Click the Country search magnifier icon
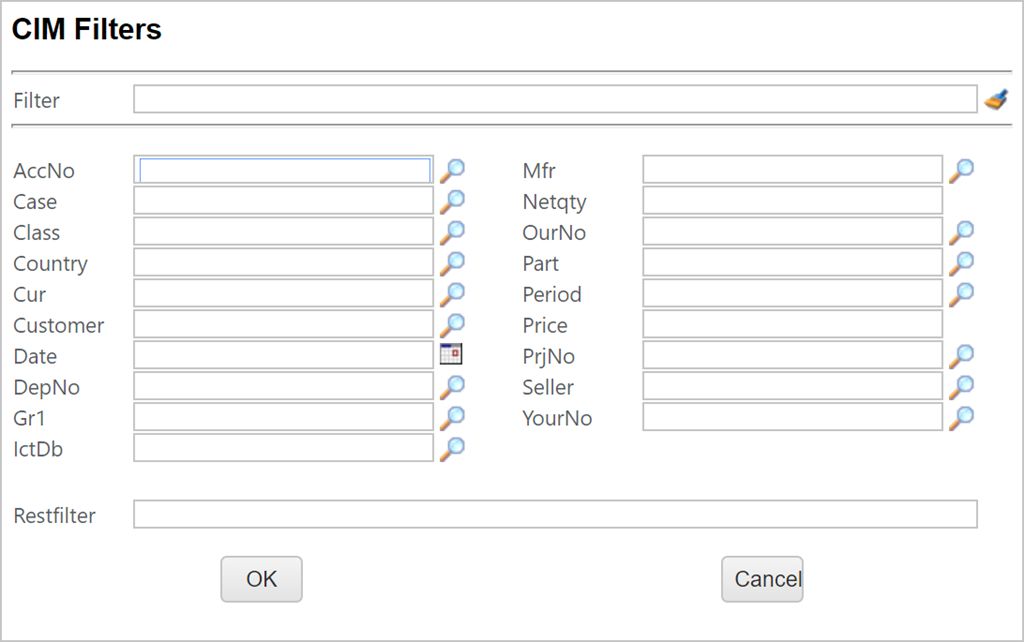The image size is (1024, 642). (453, 263)
